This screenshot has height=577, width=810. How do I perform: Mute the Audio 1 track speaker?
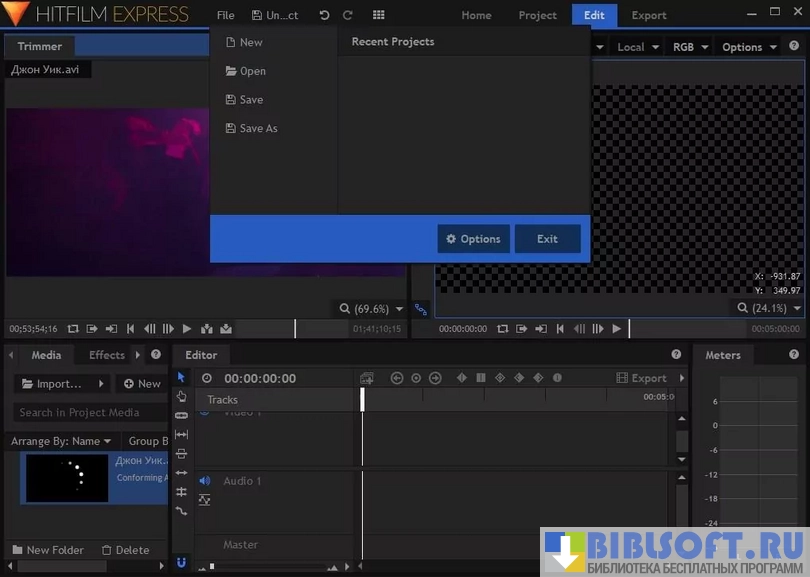(x=204, y=481)
